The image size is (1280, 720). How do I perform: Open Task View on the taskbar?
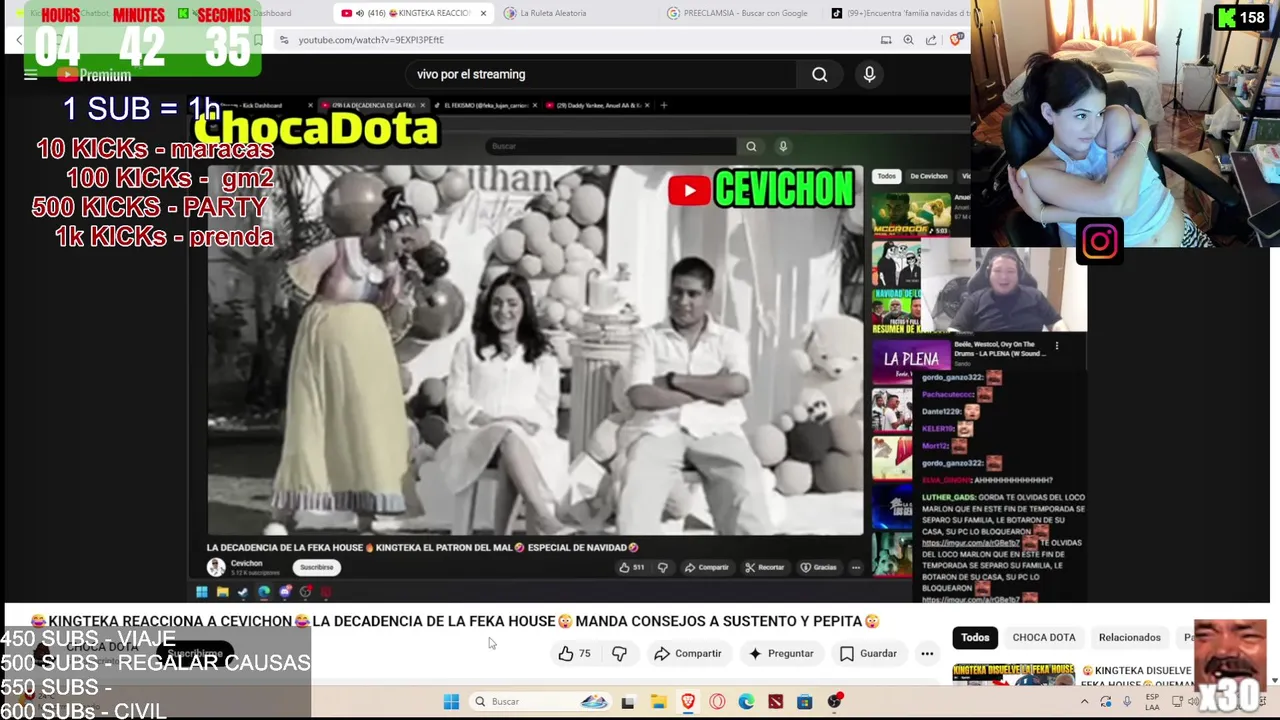[628, 702]
